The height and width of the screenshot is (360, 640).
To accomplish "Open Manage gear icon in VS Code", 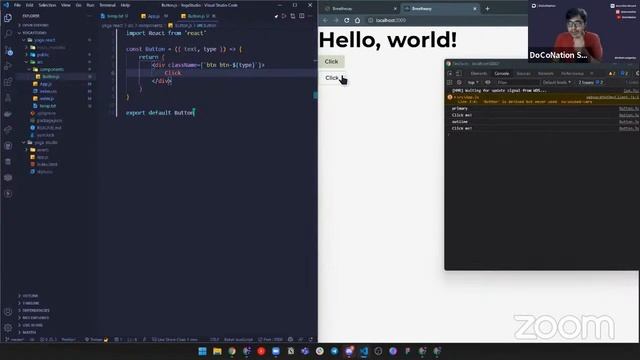I will 8,327.
